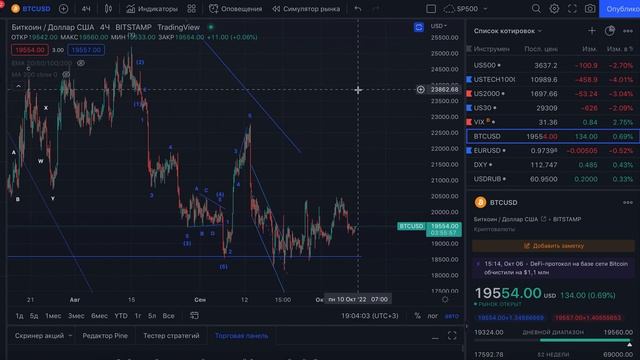Open time axis settings gear icon
The width and height of the screenshot is (640, 360).
pos(445,299)
